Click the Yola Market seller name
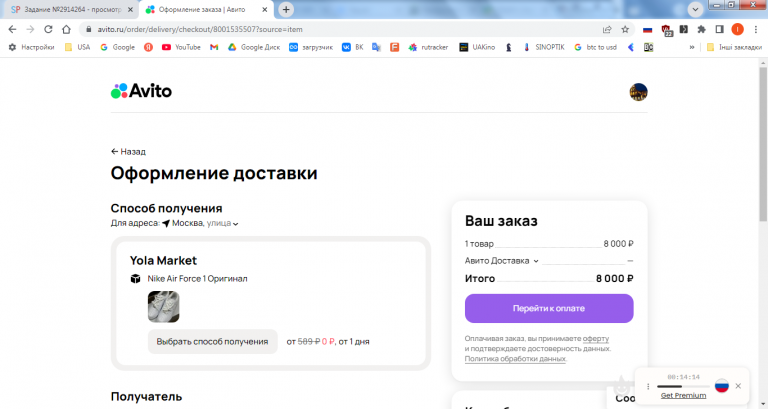This screenshot has width=768, height=409. click(163, 261)
